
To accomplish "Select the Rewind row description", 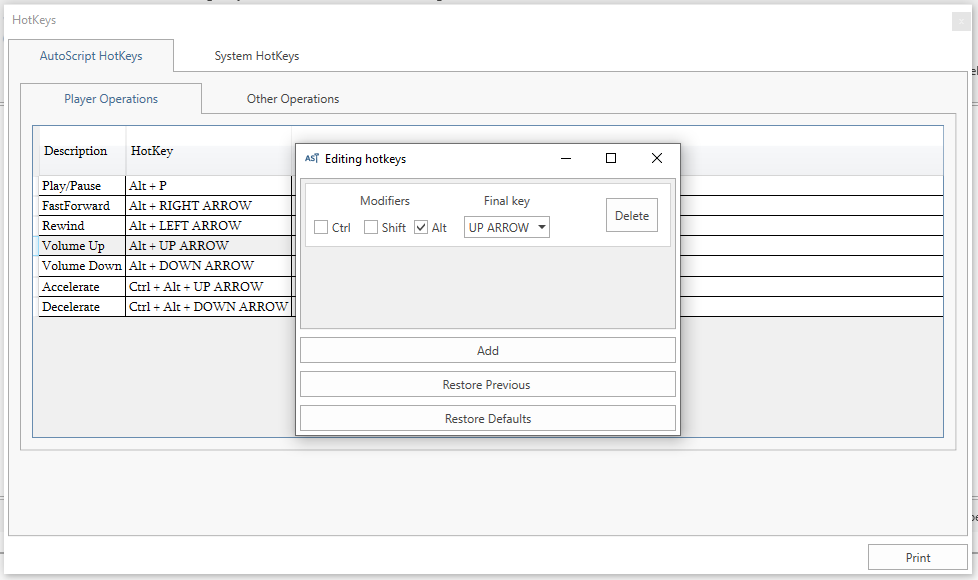I will coord(82,226).
